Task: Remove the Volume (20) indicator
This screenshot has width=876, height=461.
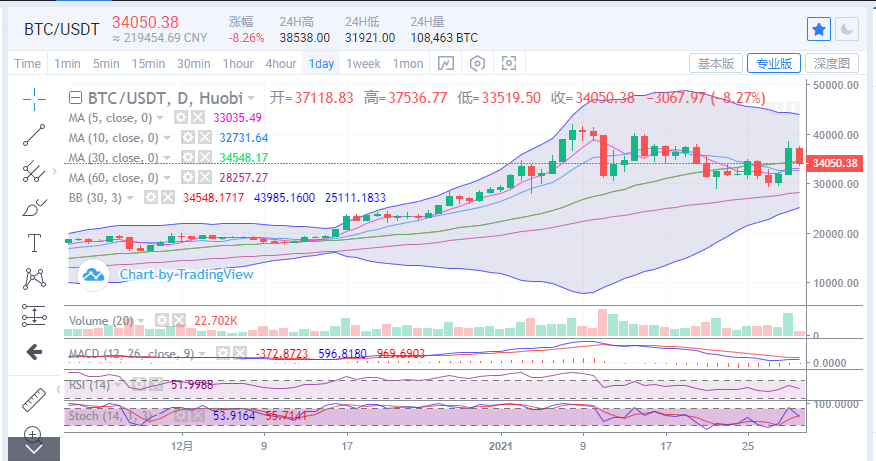Action: [x=179, y=320]
